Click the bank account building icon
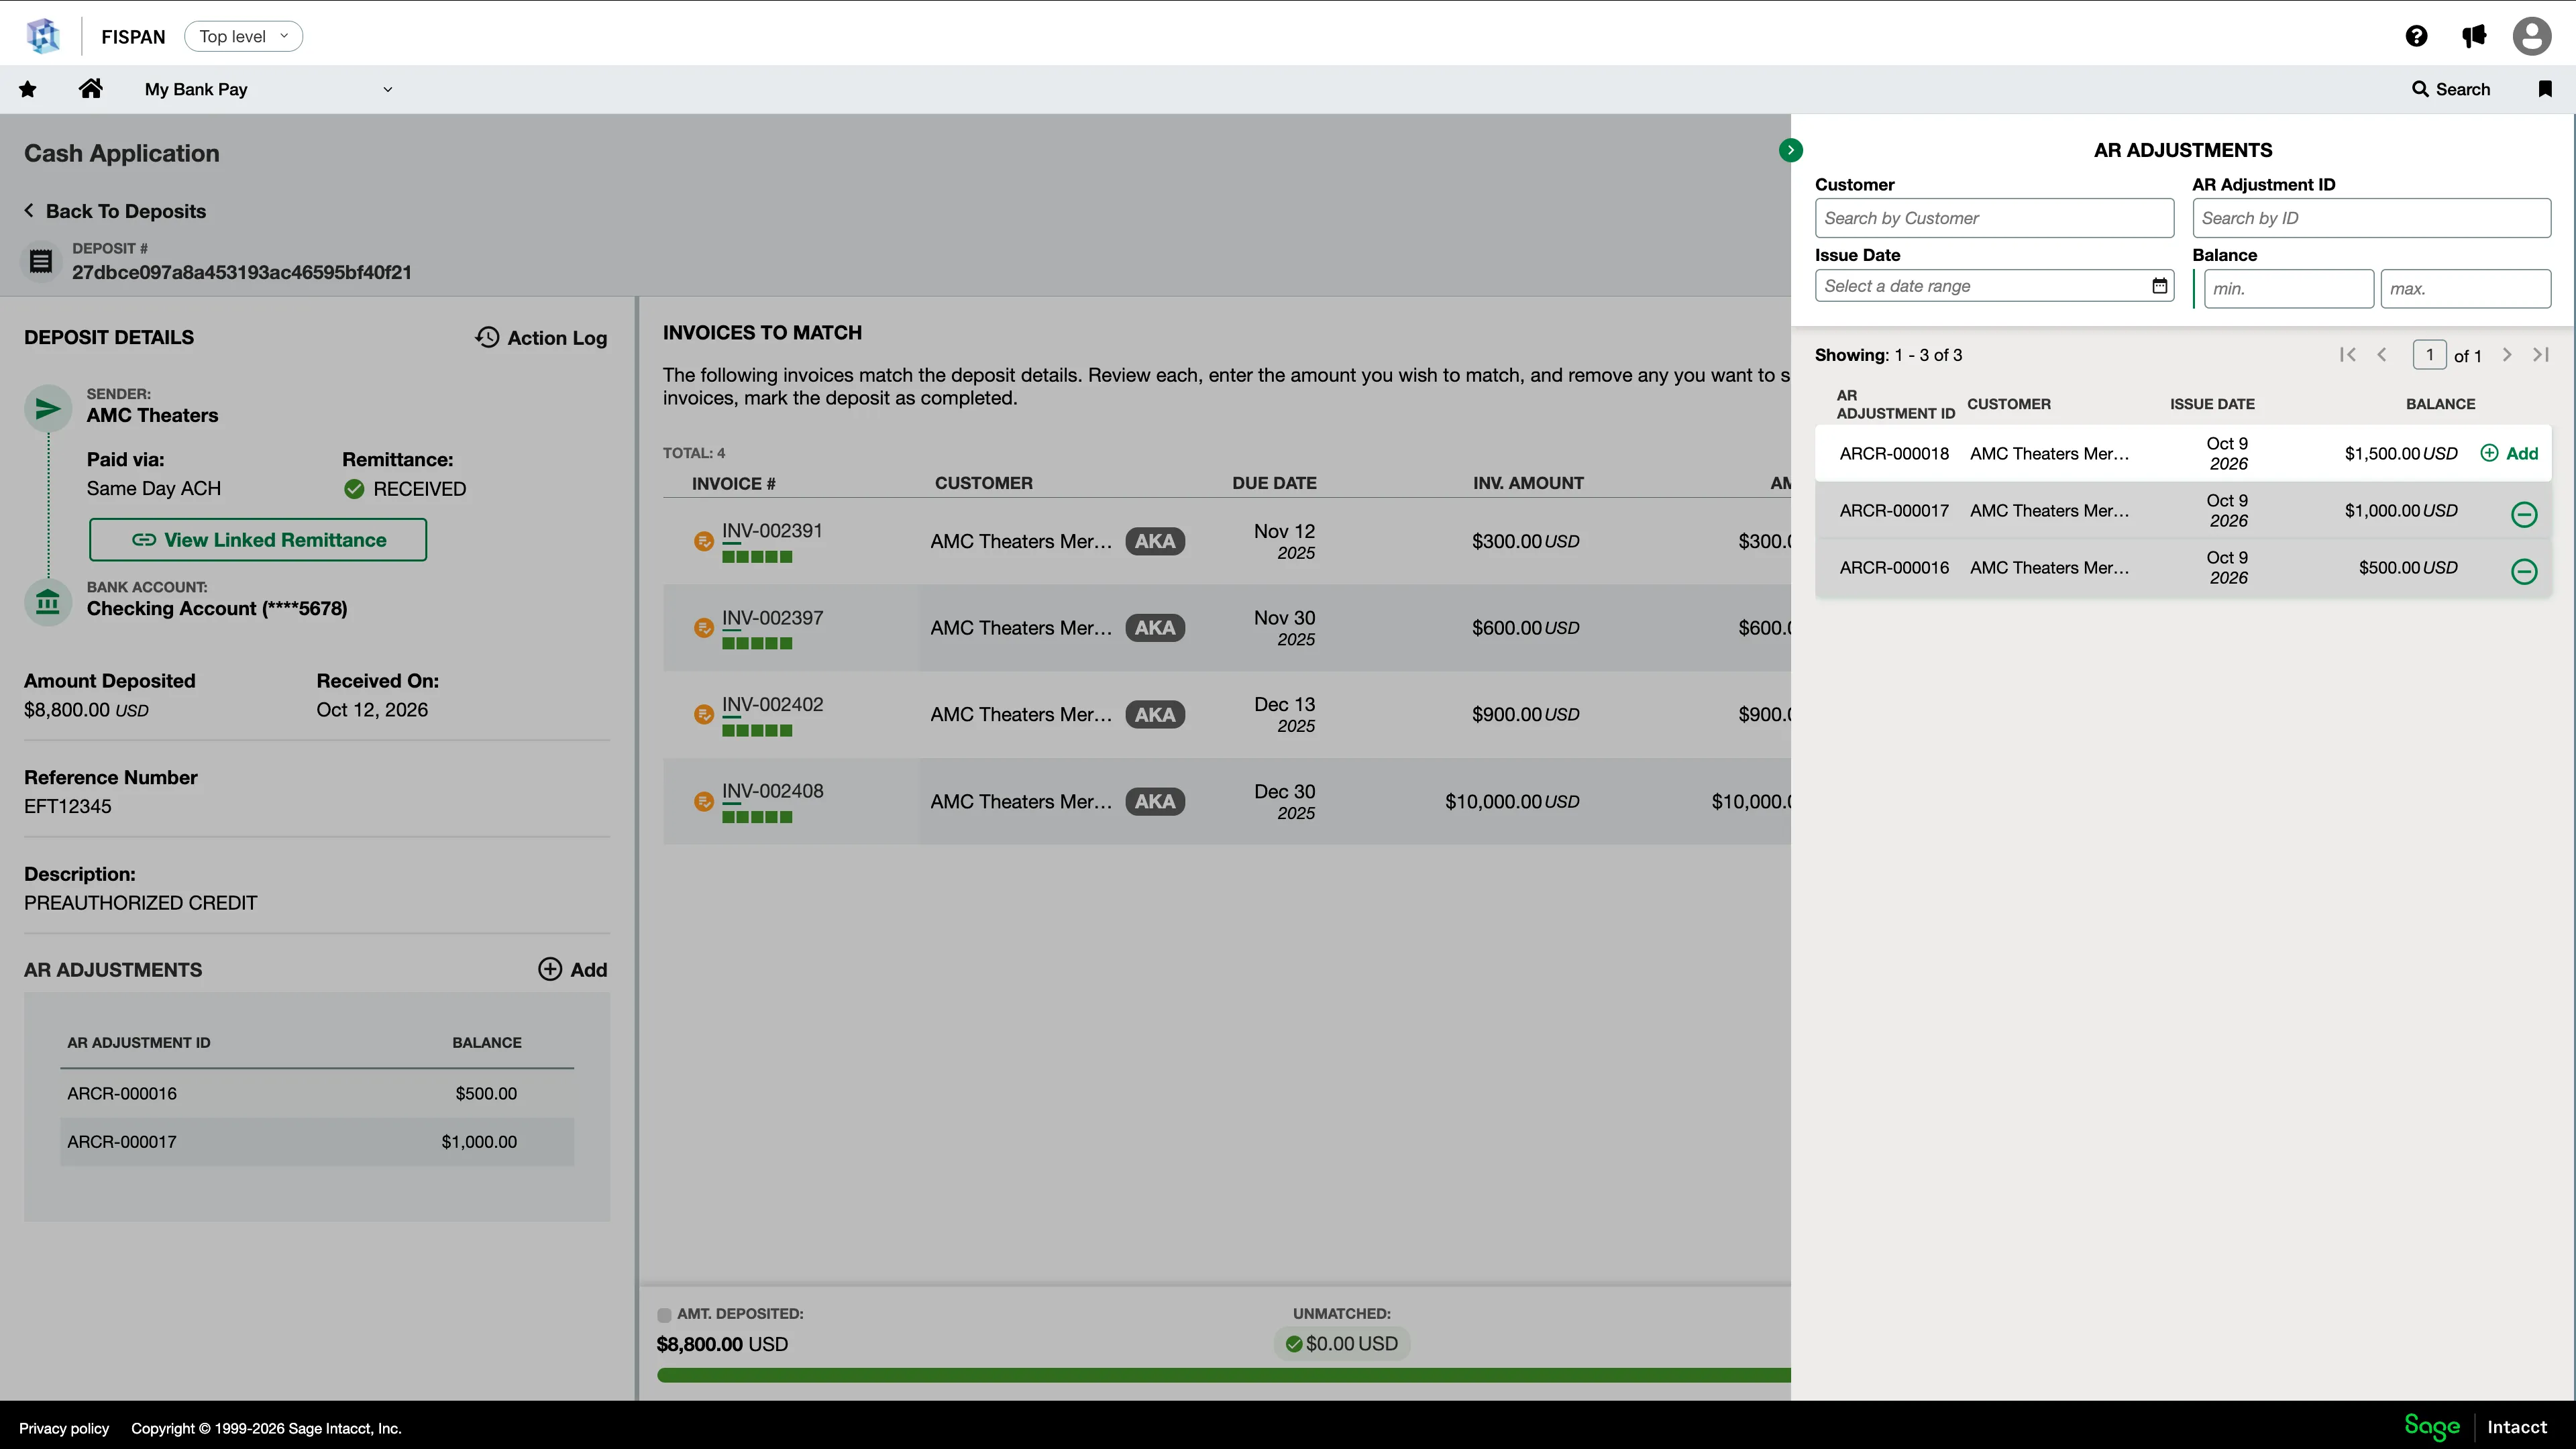The width and height of the screenshot is (2576, 1449). tap(48, 603)
